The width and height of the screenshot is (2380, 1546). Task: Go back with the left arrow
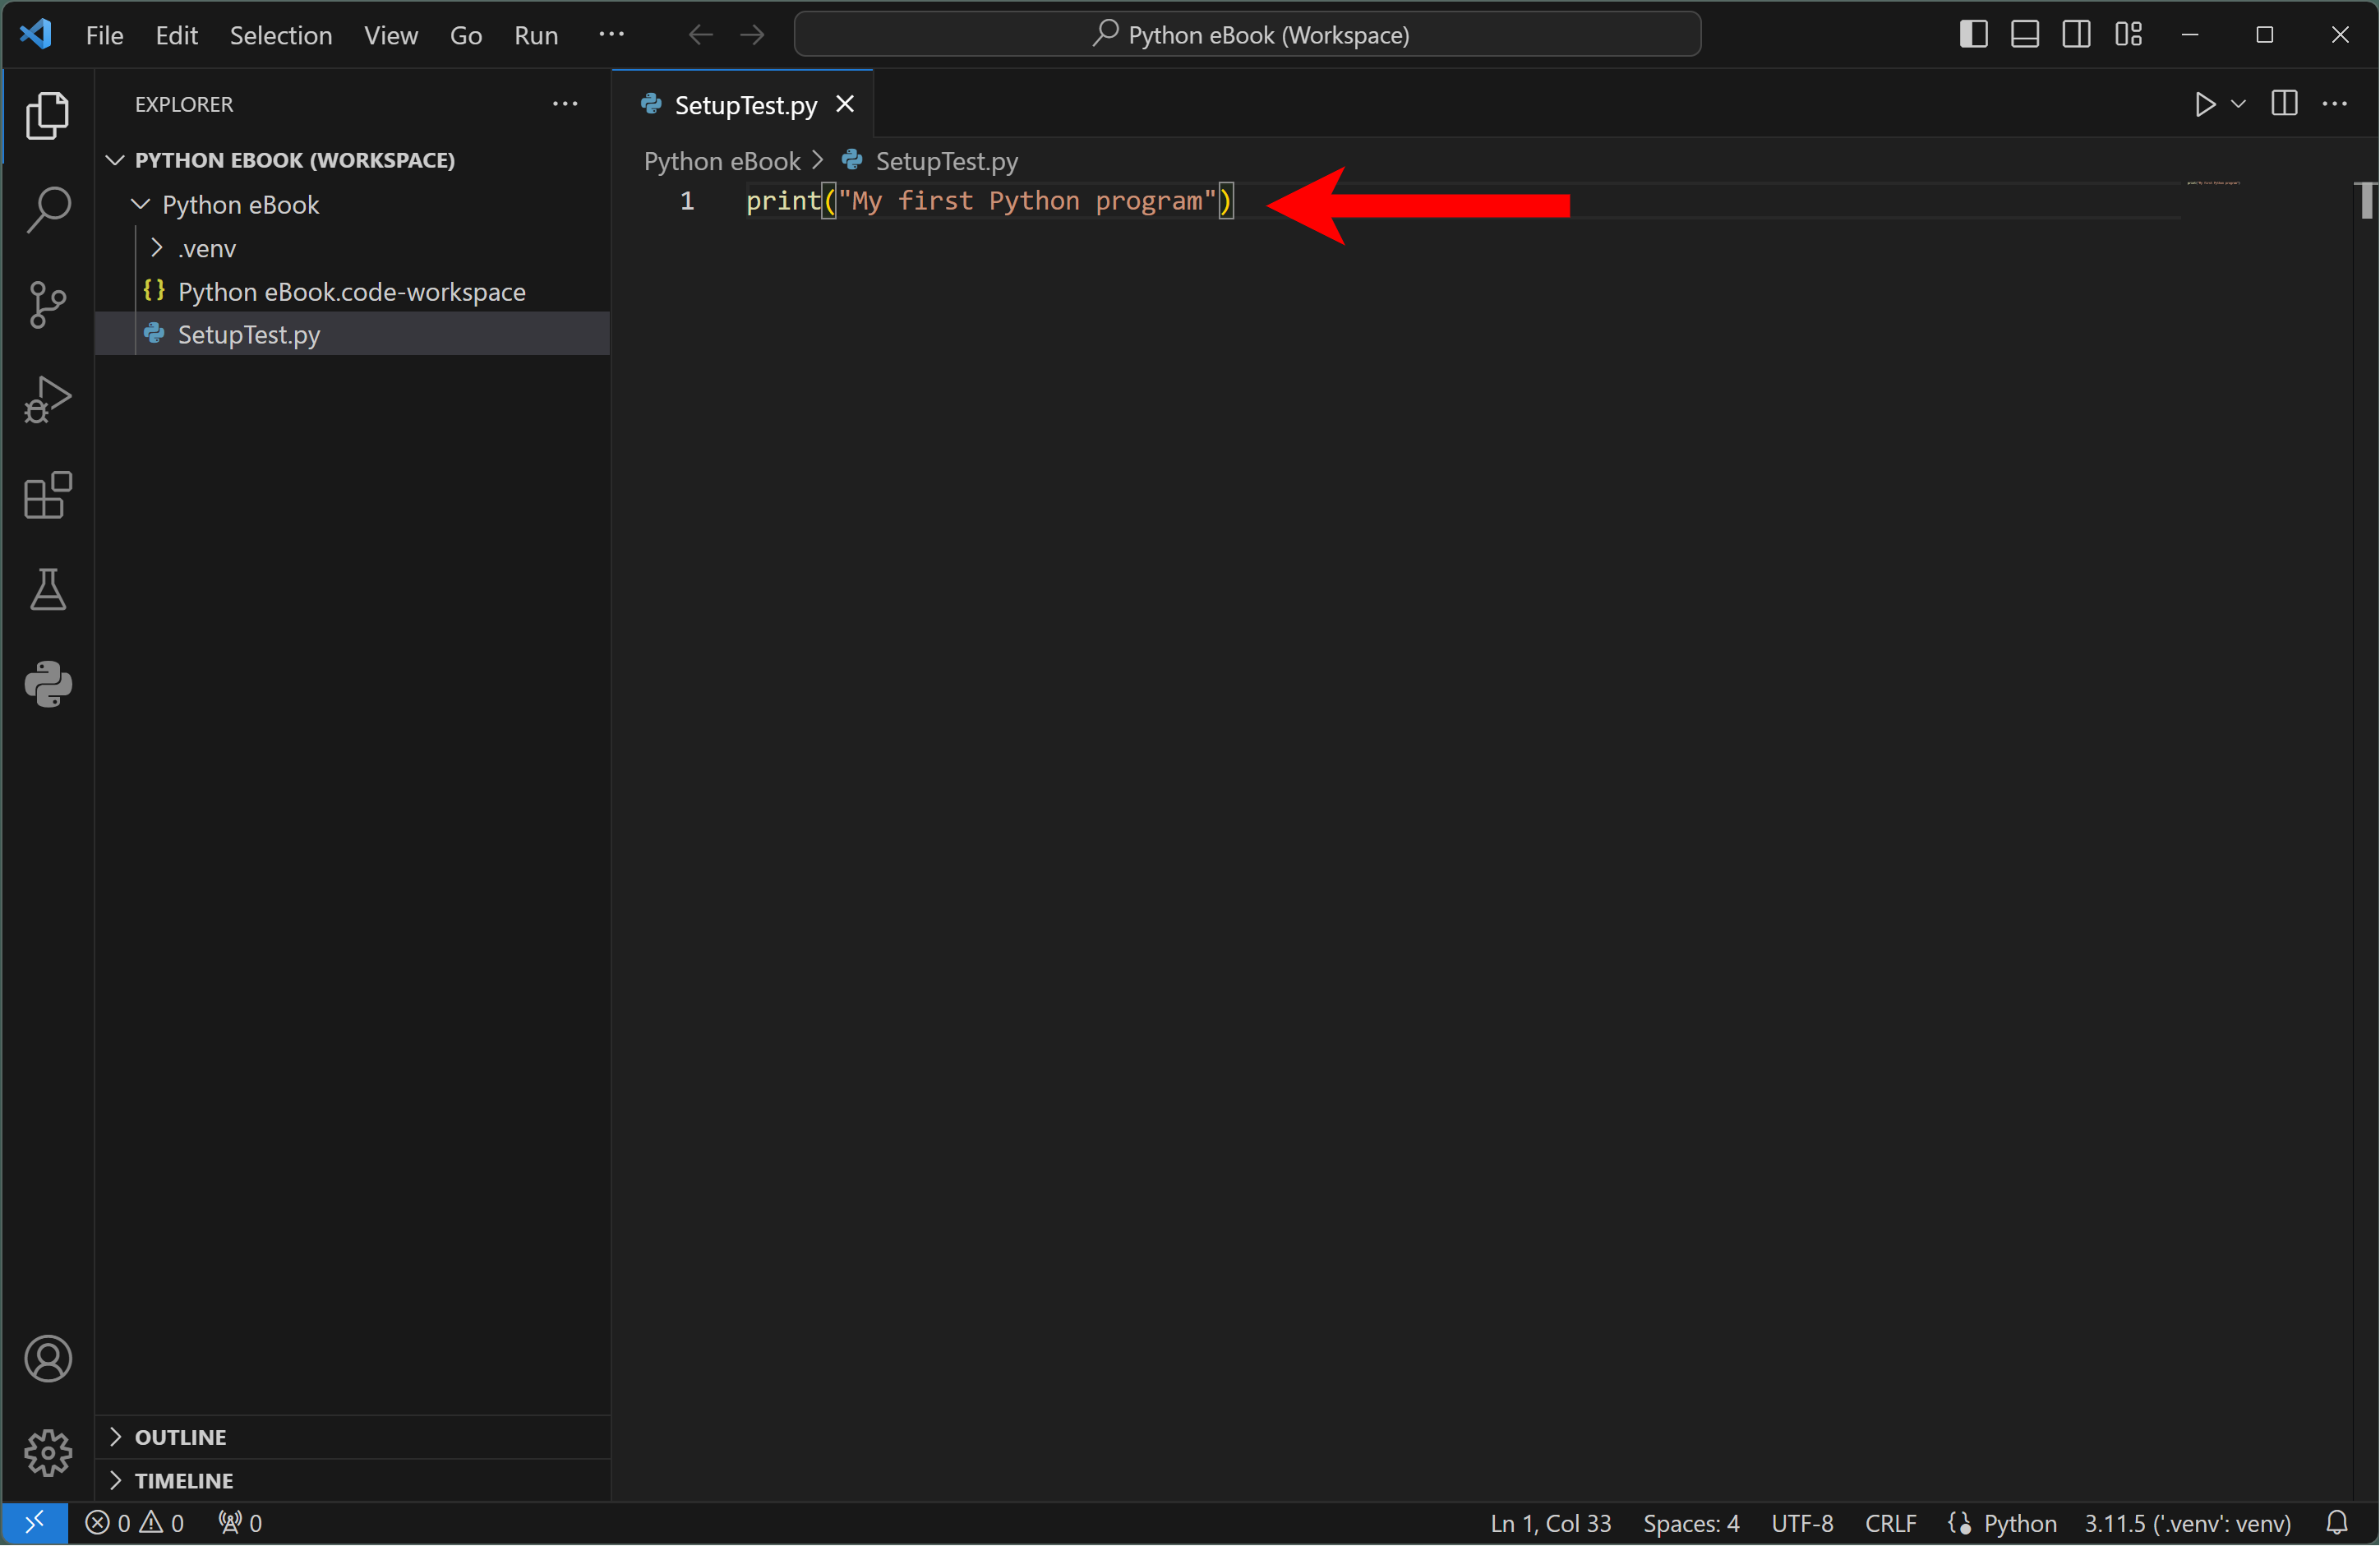click(701, 35)
